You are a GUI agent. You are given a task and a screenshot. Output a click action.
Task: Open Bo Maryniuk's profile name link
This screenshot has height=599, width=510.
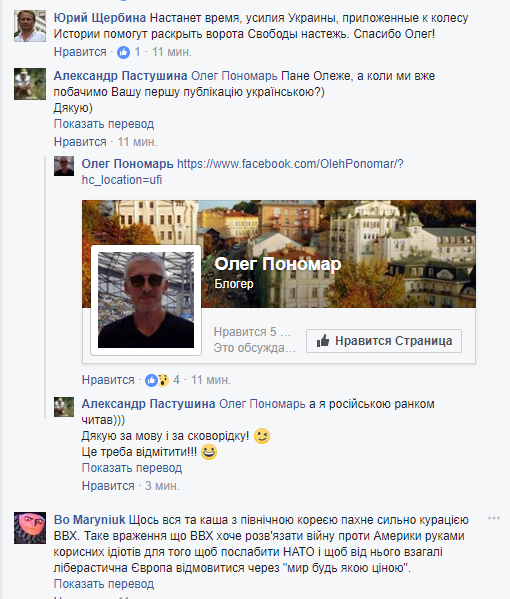pyautogui.click(x=89, y=520)
